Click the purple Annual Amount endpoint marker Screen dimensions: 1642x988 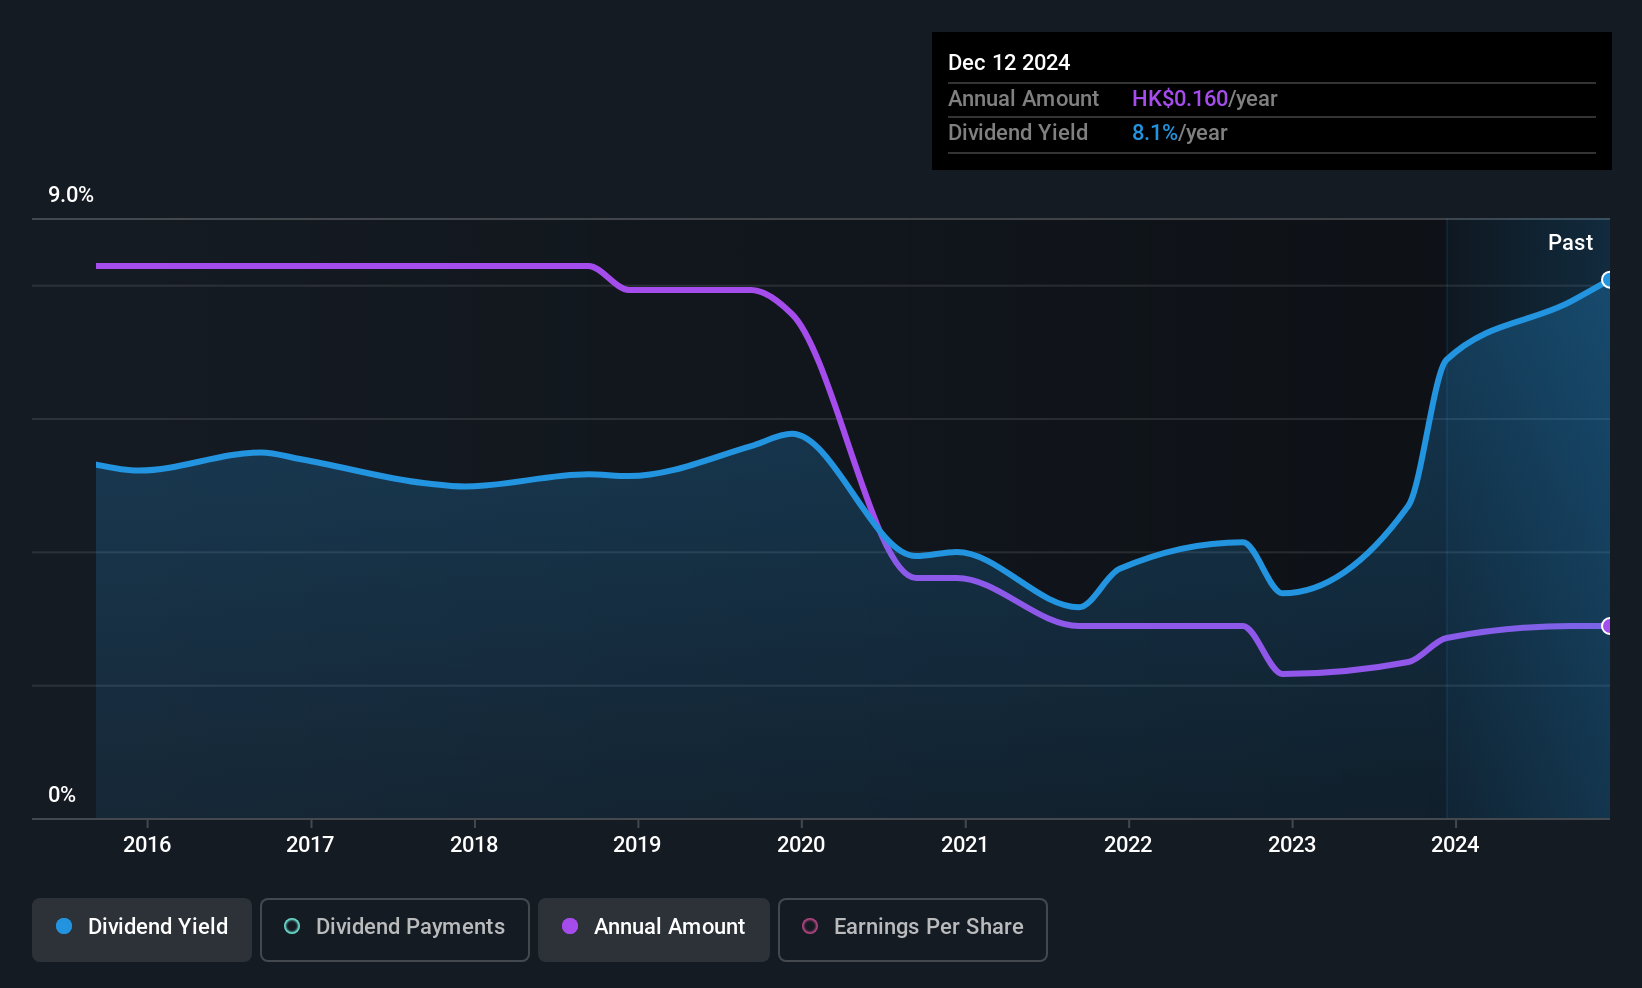pos(1607,626)
